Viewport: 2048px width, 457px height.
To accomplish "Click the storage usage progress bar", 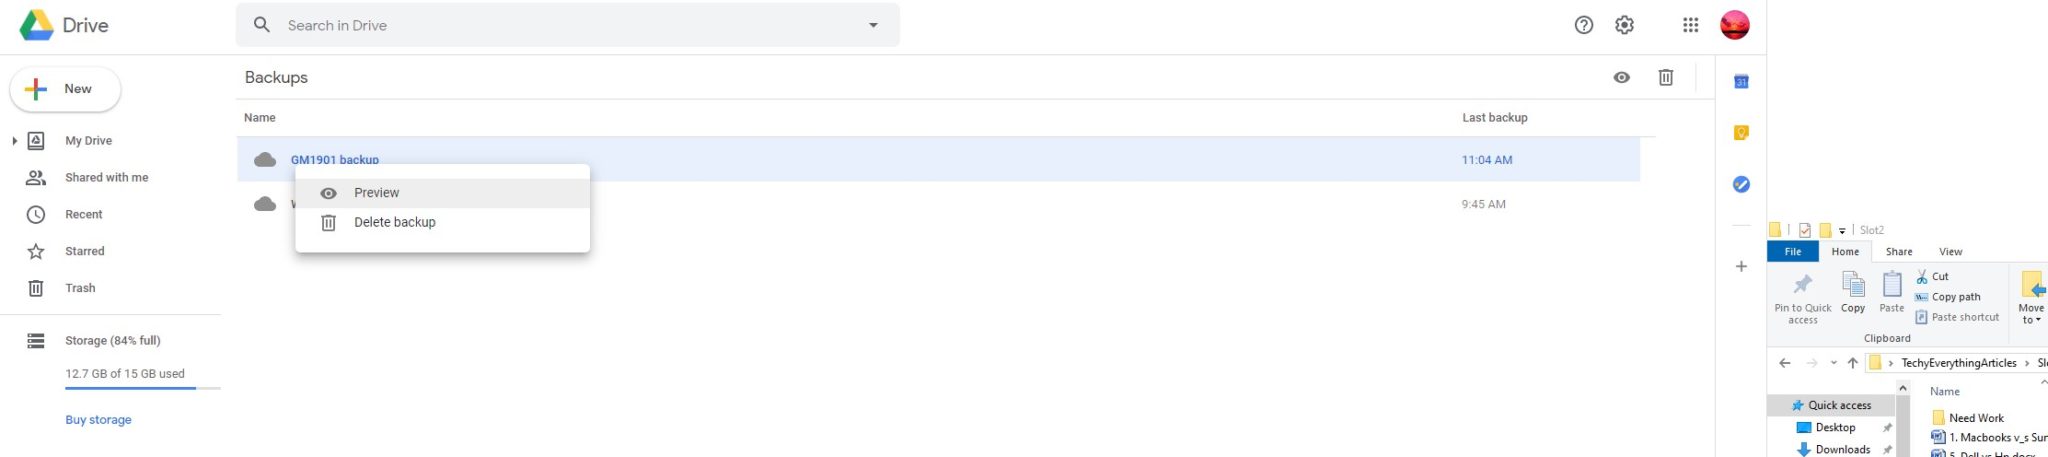I will 143,388.
